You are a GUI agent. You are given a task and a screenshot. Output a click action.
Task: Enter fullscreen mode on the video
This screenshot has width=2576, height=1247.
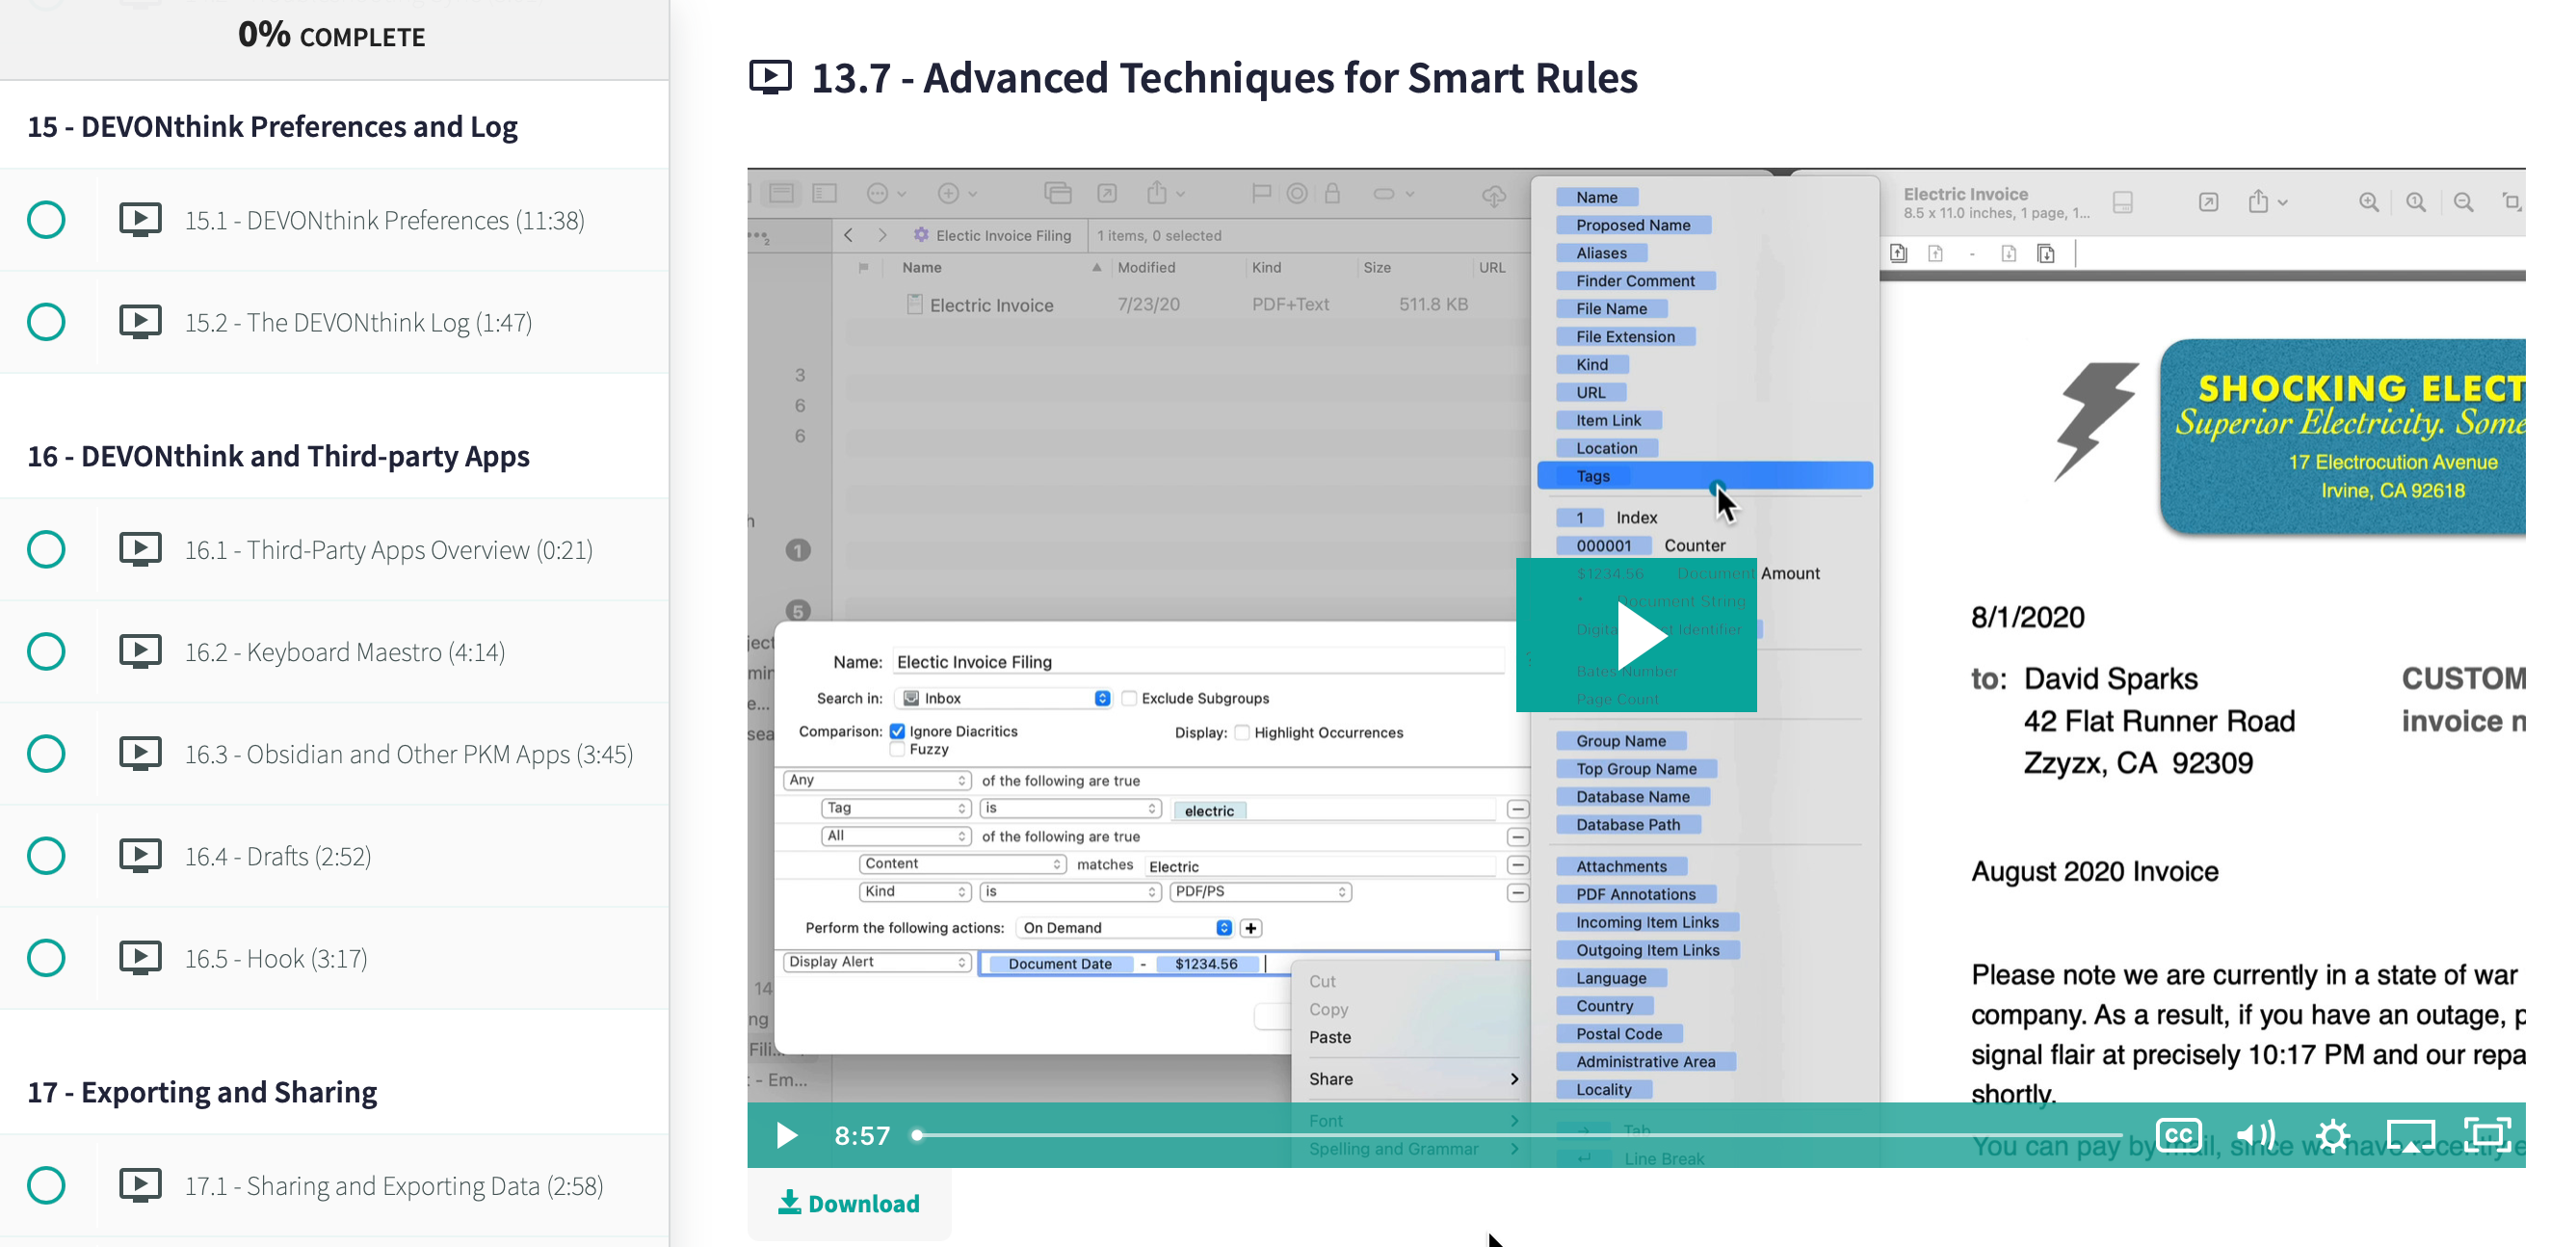tap(2487, 1135)
